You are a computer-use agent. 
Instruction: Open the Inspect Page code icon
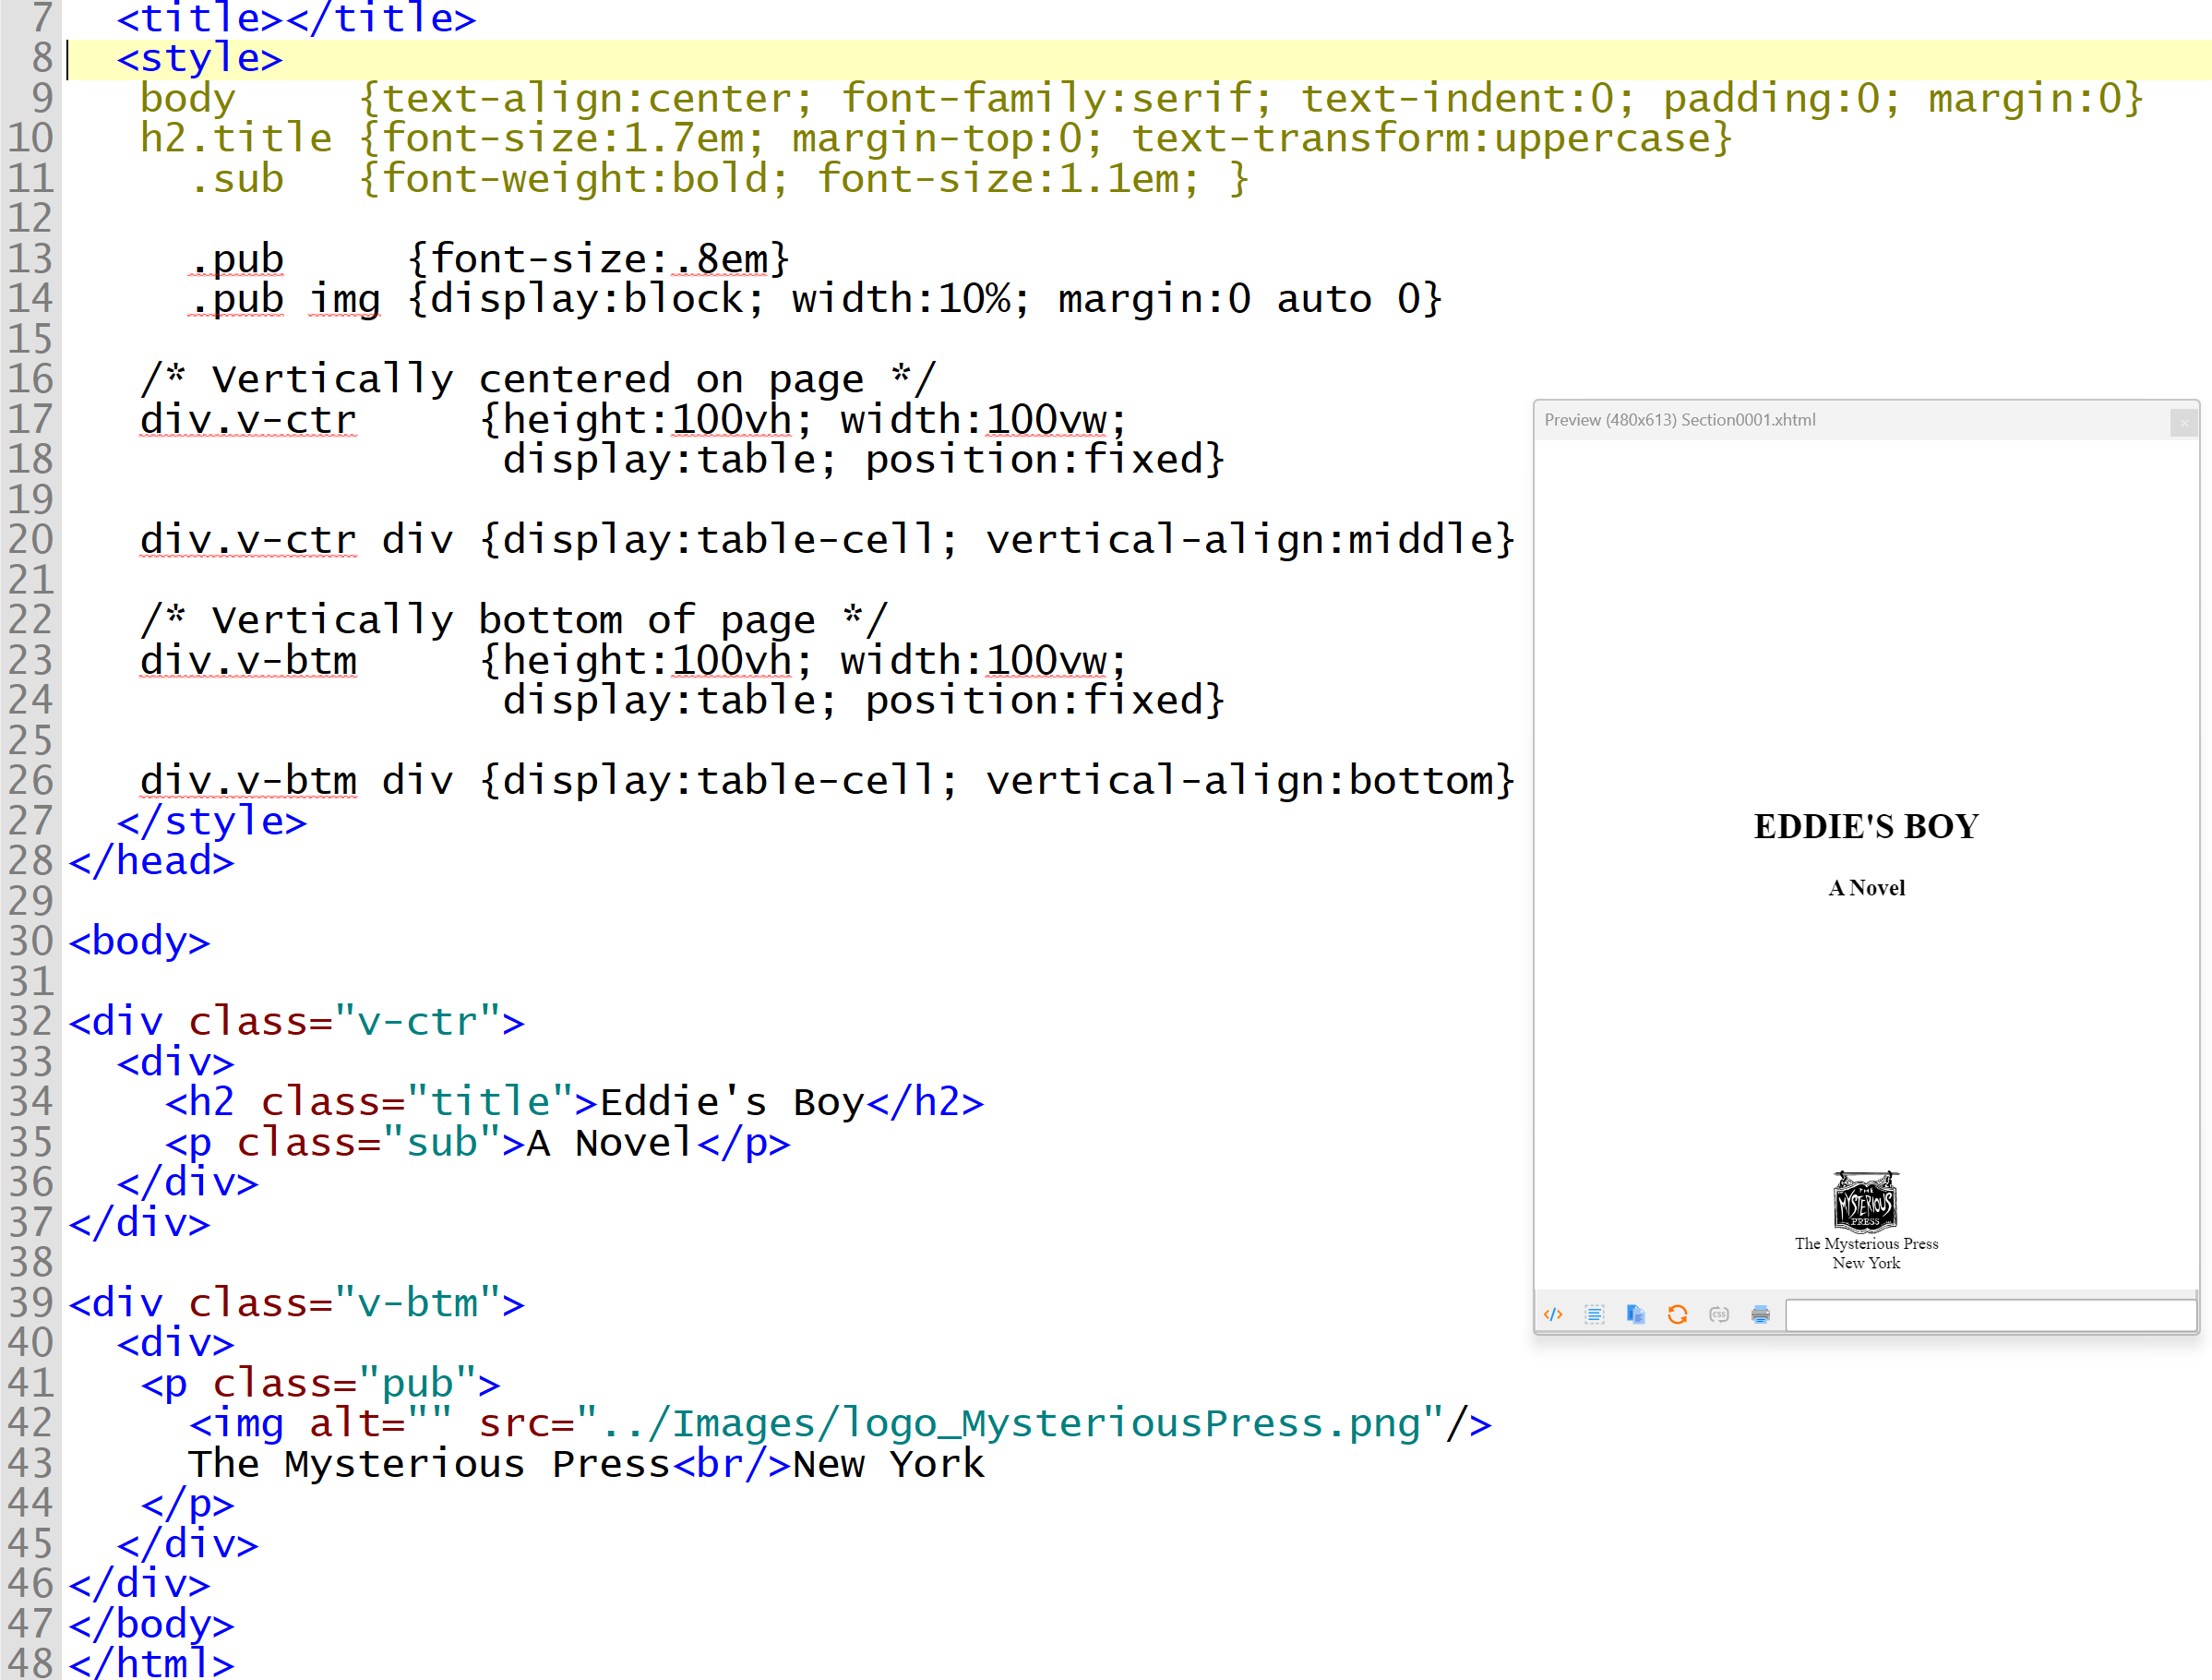pos(1553,1314)
